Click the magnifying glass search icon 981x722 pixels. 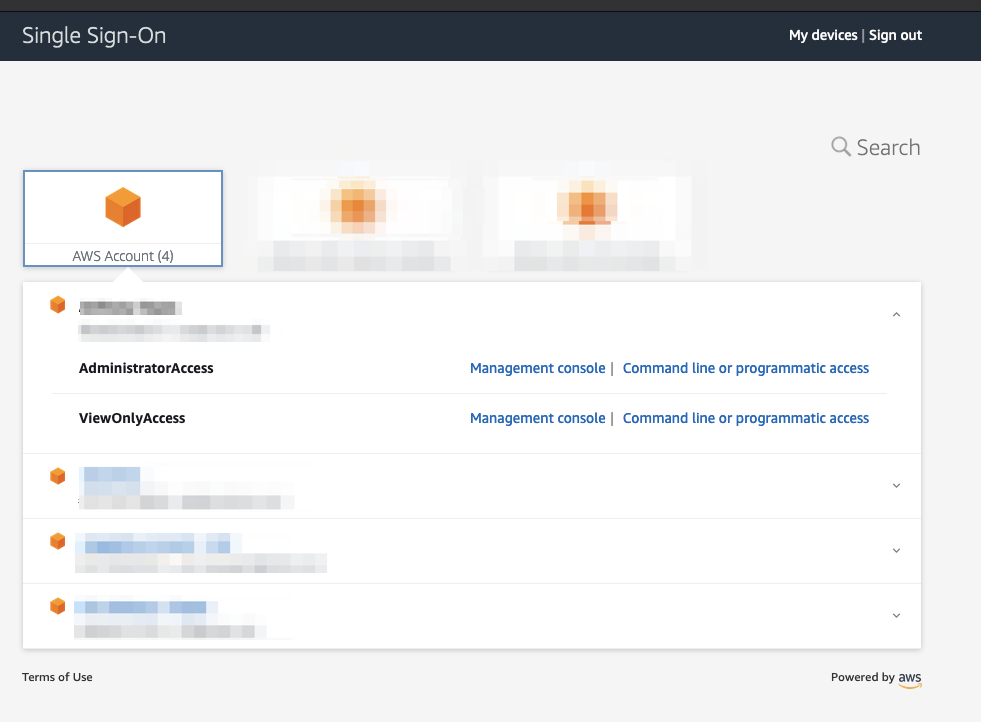point(841,147)
